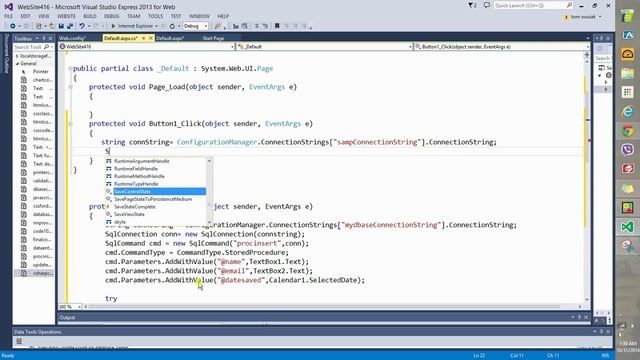Click the Data Tools Operations toolbar icon
640x360 pixels.
click(x=19, y=341)
